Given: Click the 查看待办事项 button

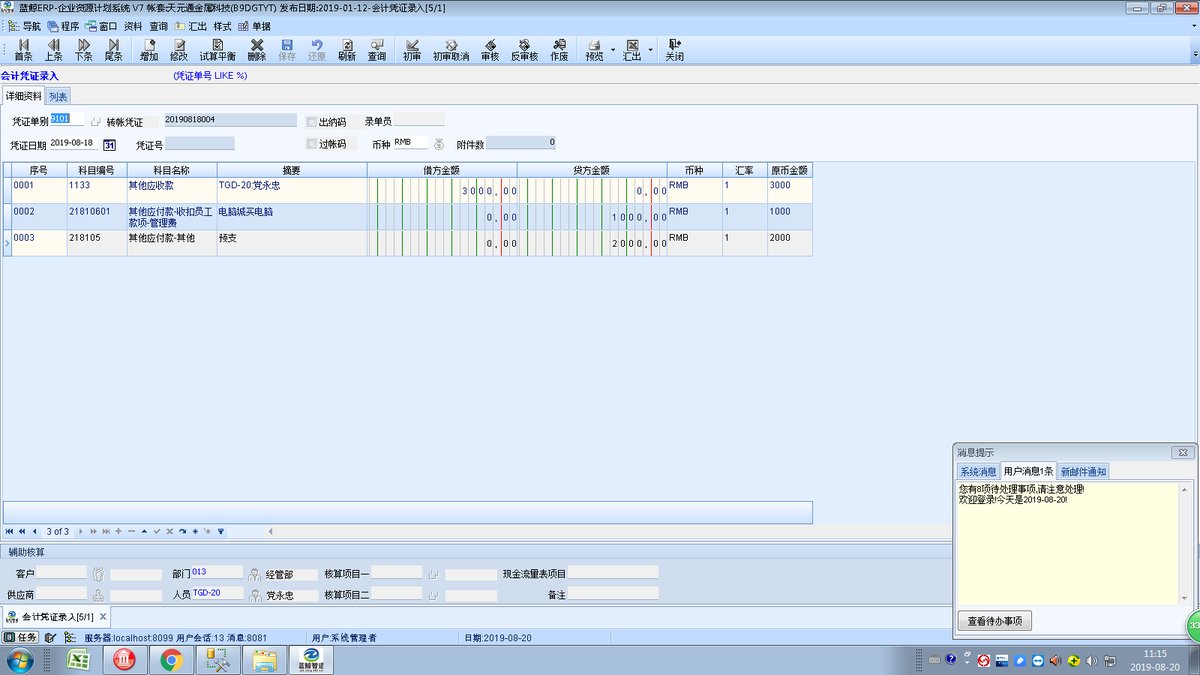Looking at the screenshot, I should click(994, 621).
